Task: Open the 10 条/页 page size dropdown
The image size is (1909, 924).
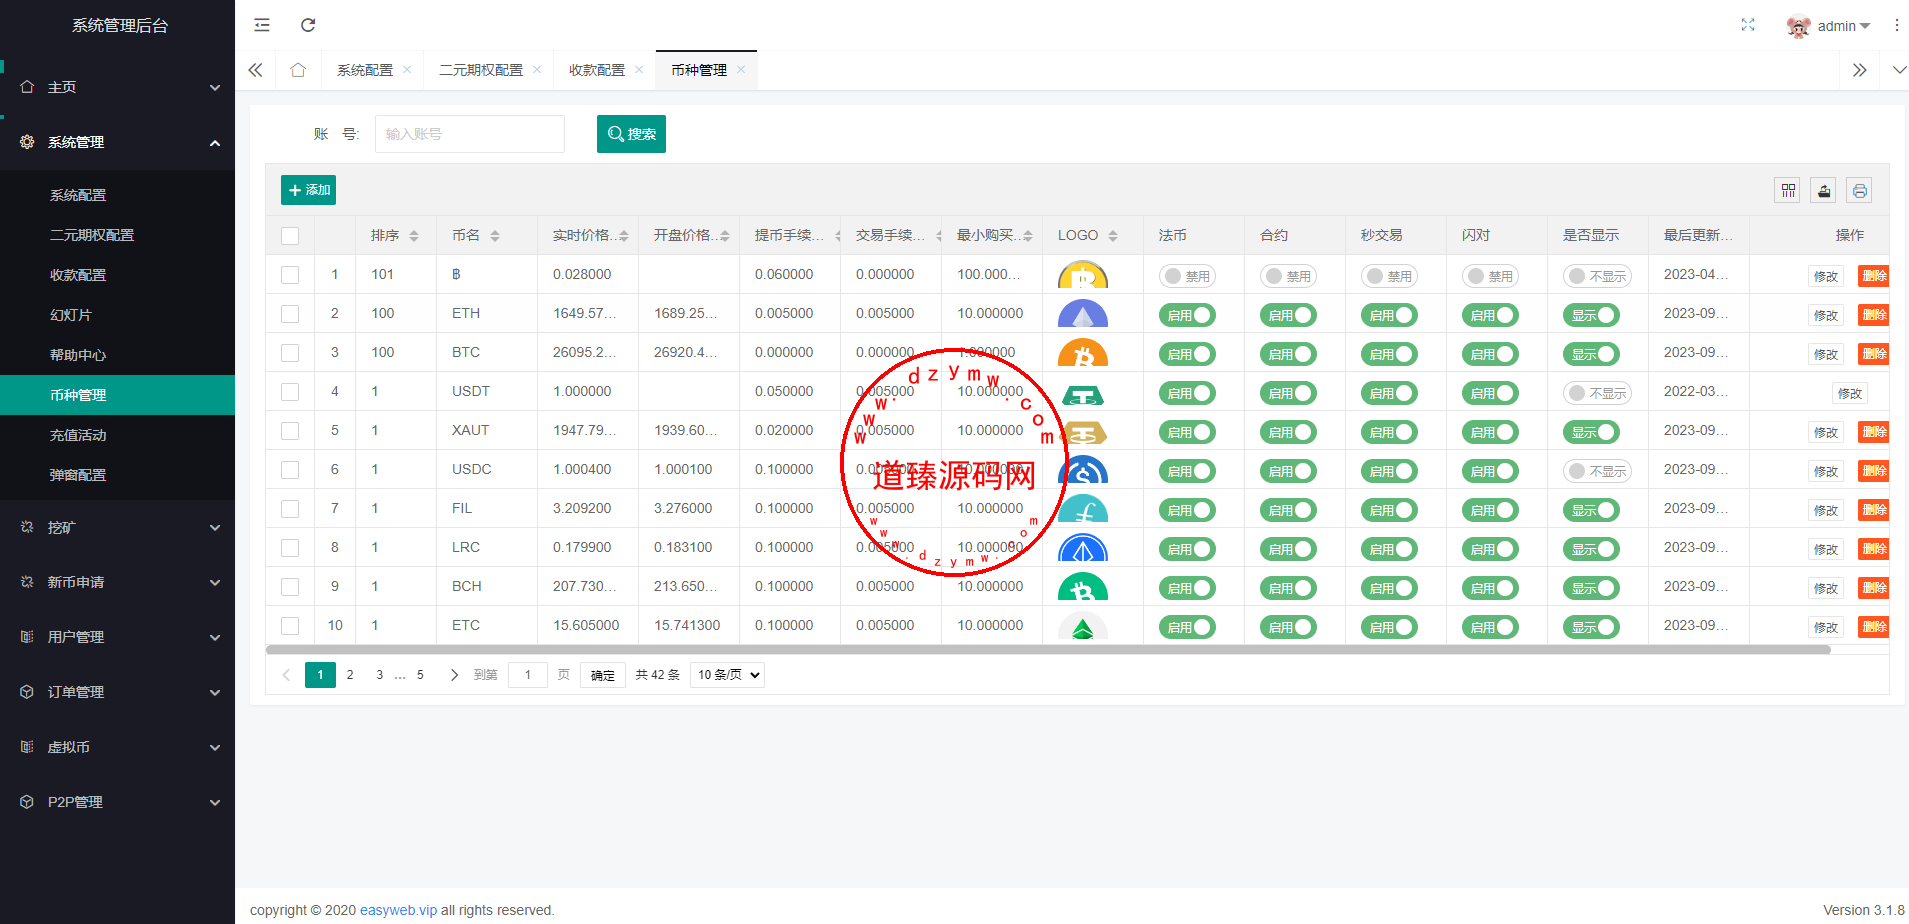Action: coord(727,675)
